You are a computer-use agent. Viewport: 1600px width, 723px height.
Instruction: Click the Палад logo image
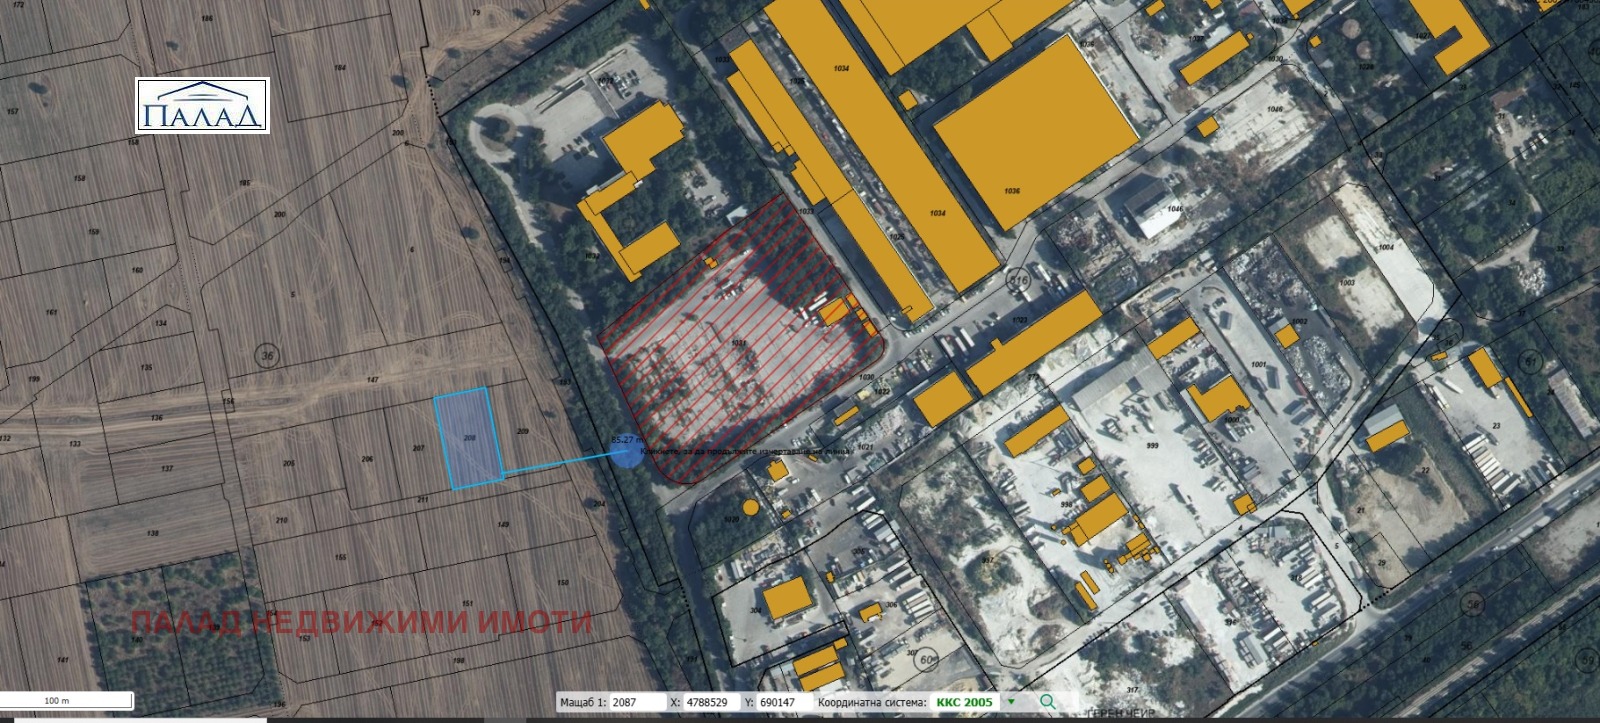pyautogui.click(x=203, y=106)
